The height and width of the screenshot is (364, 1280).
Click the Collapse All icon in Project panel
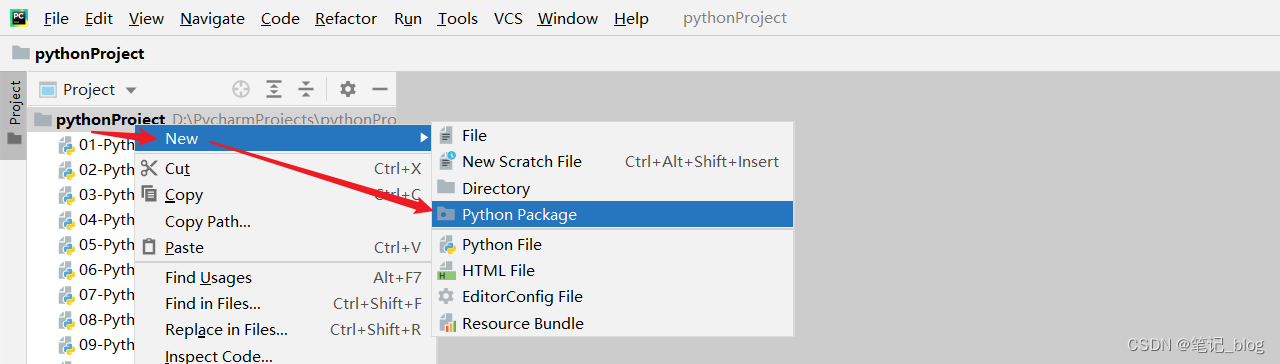coord(306,89)
